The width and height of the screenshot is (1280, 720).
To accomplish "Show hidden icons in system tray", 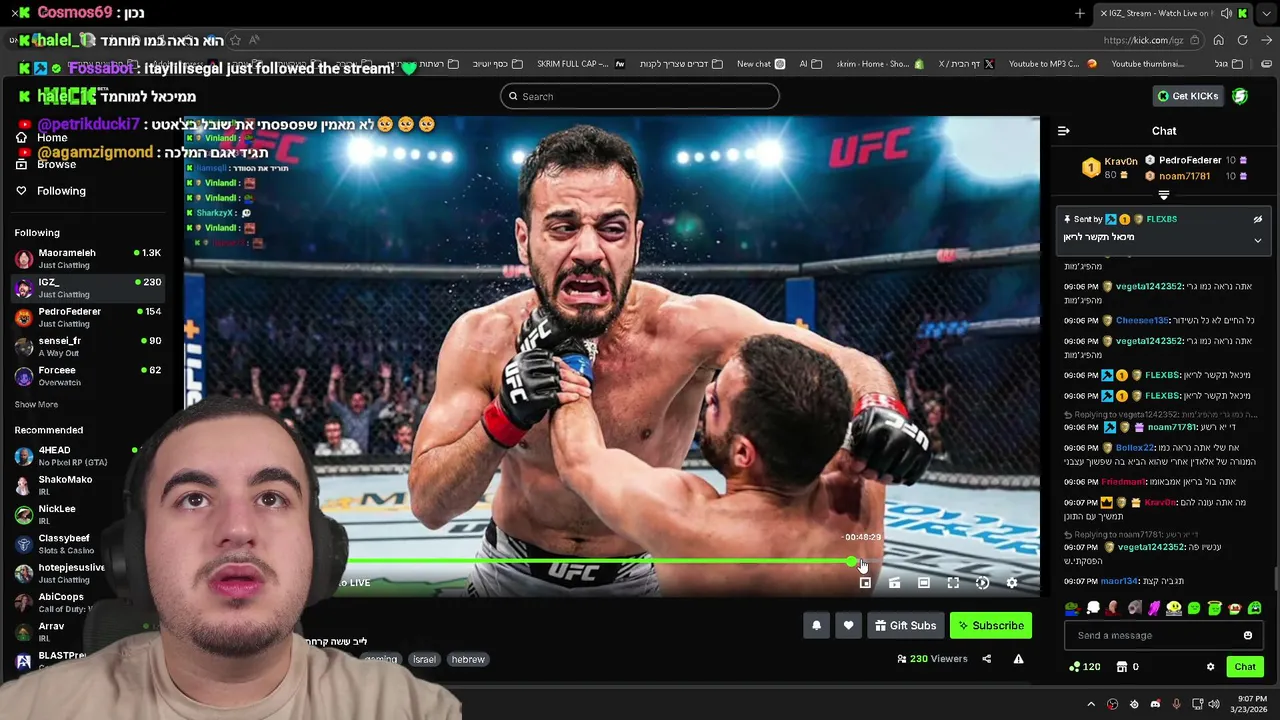I will pyautogui.click(x=1091, y=704).
